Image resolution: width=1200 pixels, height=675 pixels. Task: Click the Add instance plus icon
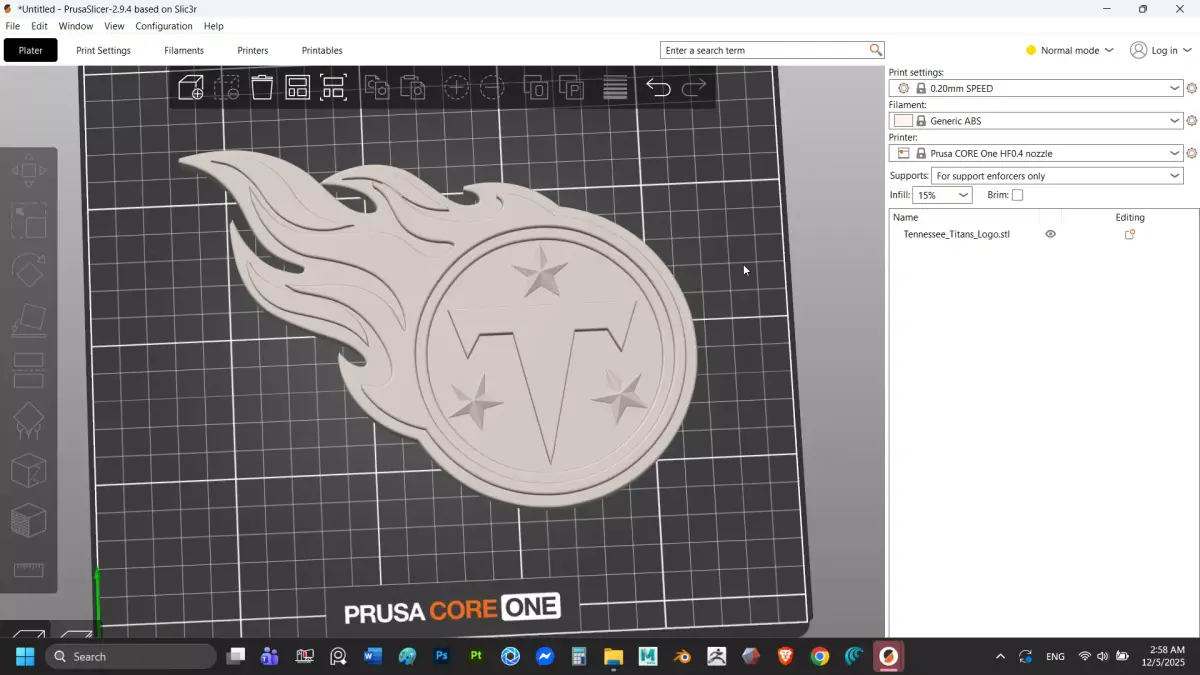456,88
